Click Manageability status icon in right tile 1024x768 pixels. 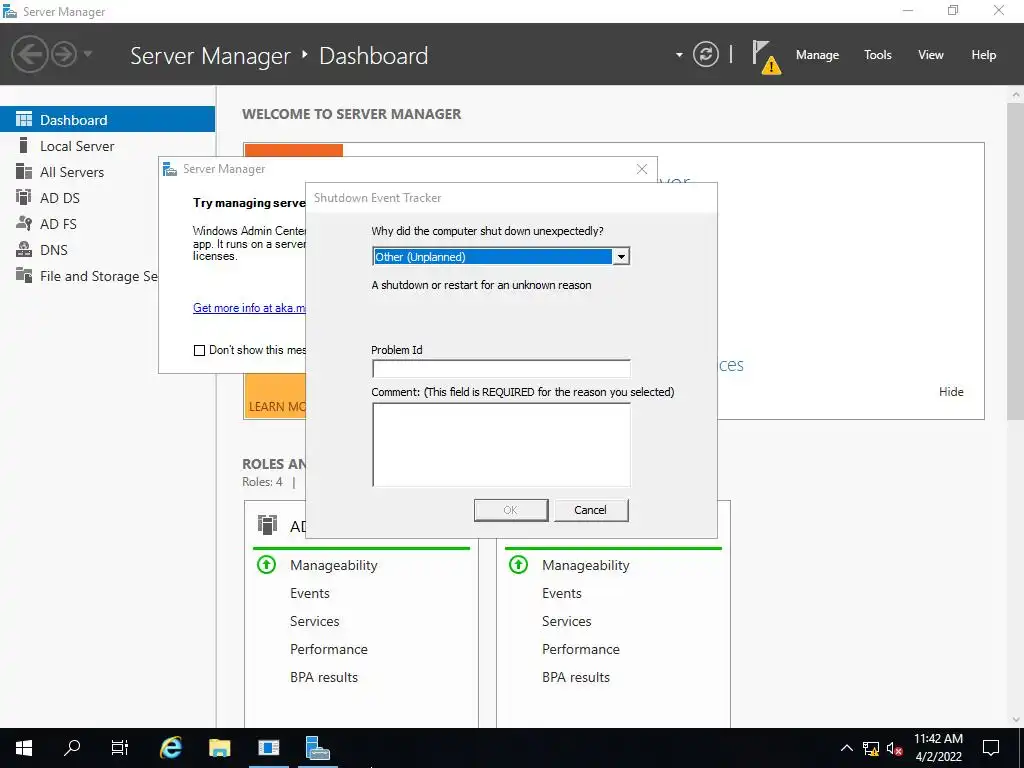pyautogui.click(x=518, y=564)
